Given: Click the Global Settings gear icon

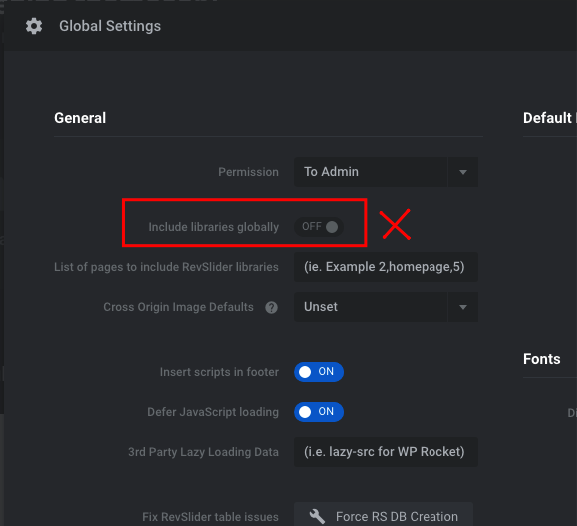Looking at the screenshot, I should click(34, 26).
